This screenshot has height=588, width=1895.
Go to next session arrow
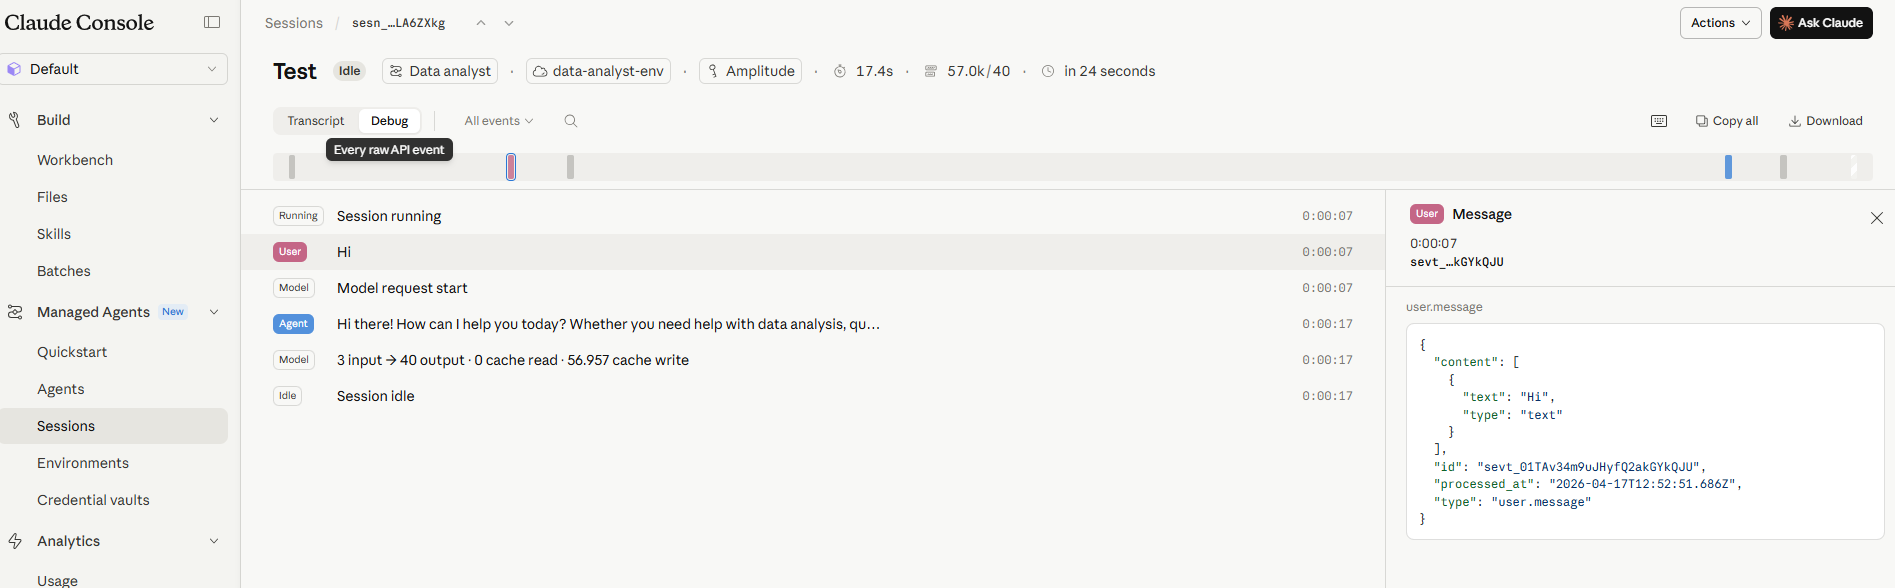(509, 23)
